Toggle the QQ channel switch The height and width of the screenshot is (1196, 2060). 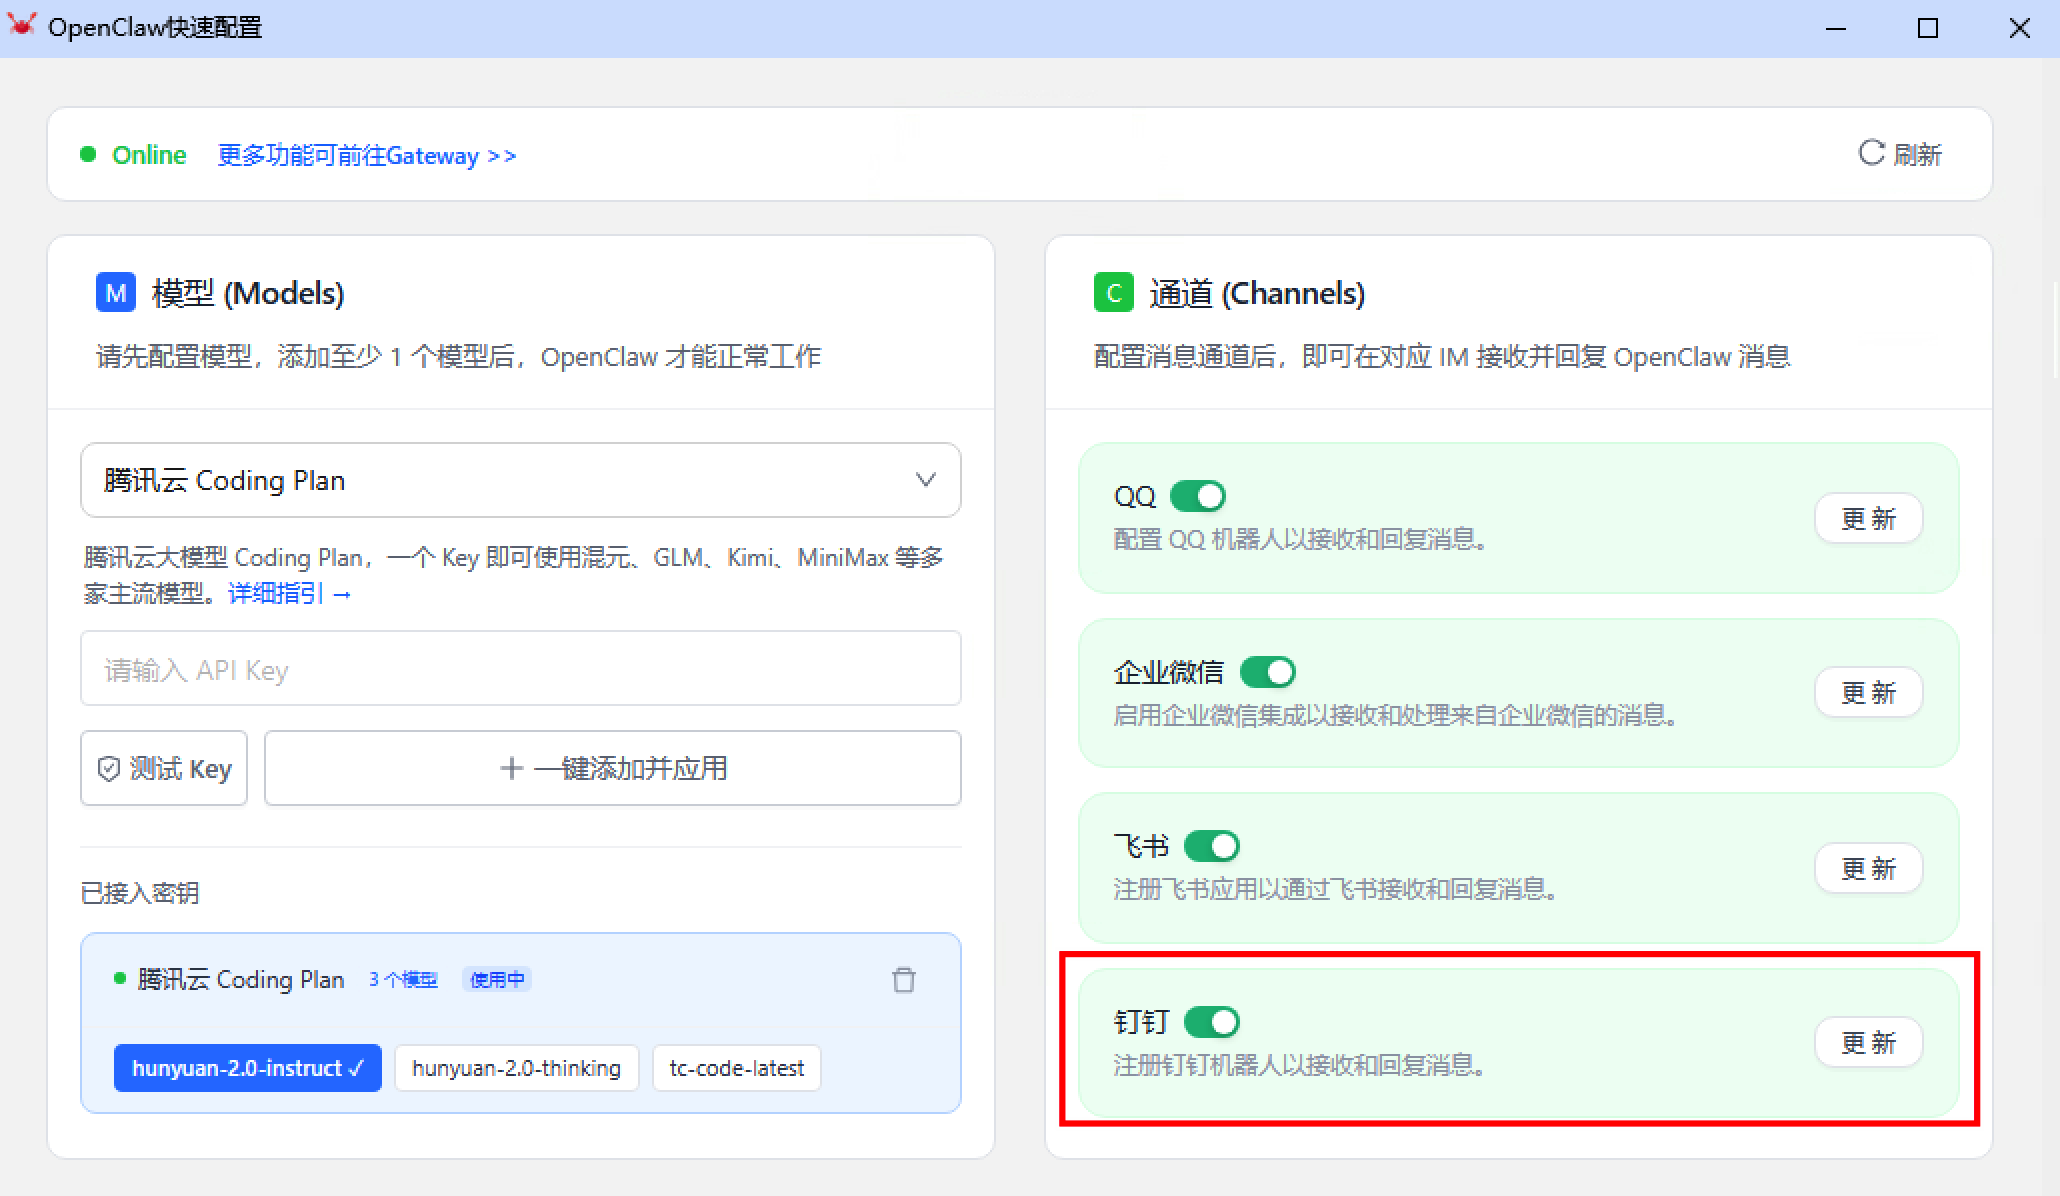pos(1197,496)
